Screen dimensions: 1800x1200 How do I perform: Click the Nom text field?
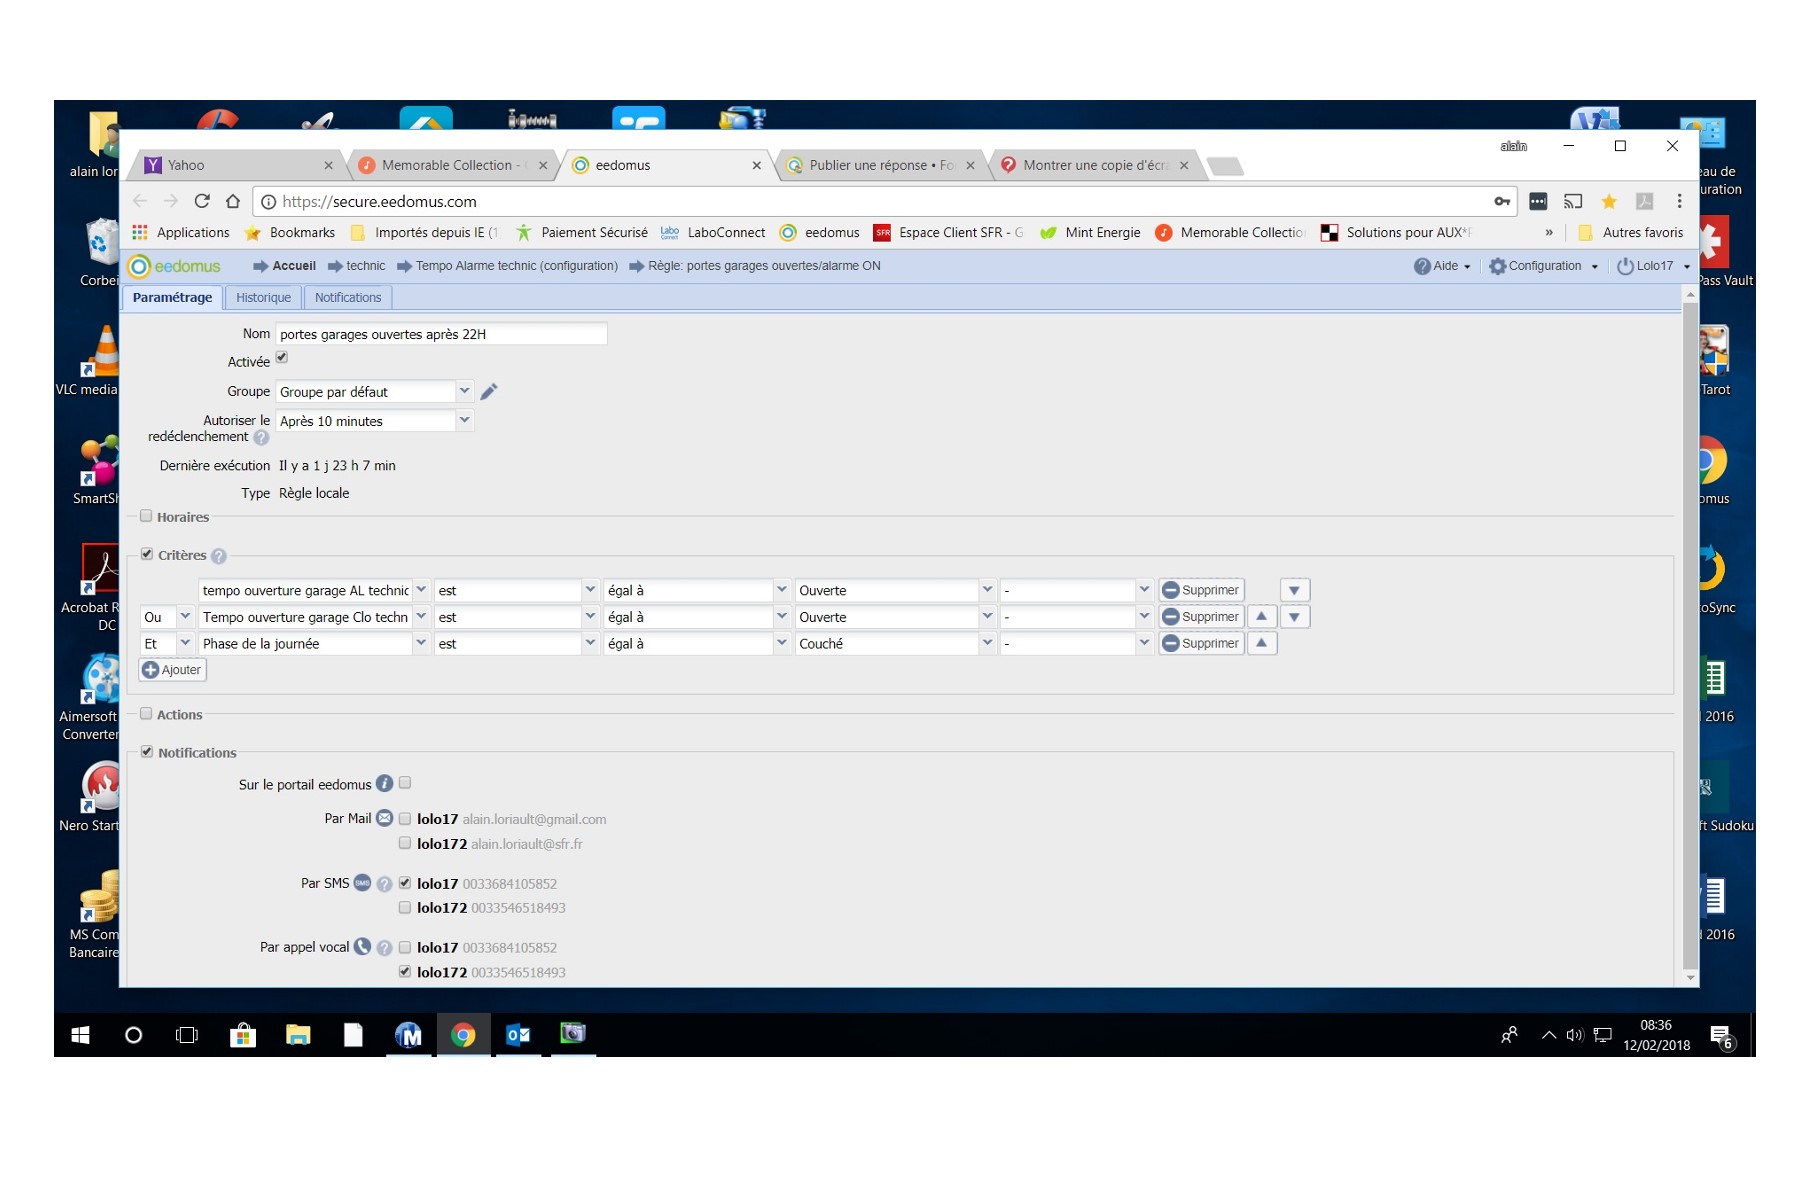pos(441,334)
